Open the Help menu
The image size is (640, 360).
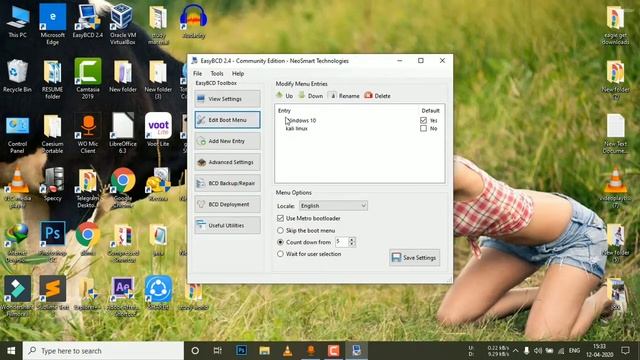click(238, 73)
